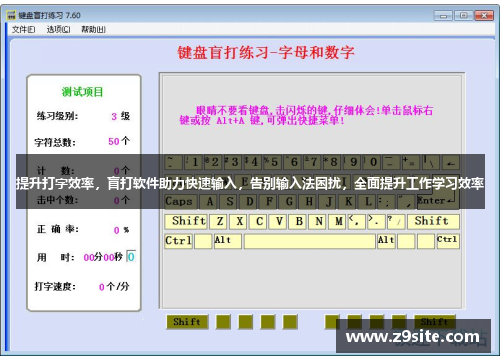500x362 pixels.
Task: Click the F key on the home row
Action: point(269,201)
